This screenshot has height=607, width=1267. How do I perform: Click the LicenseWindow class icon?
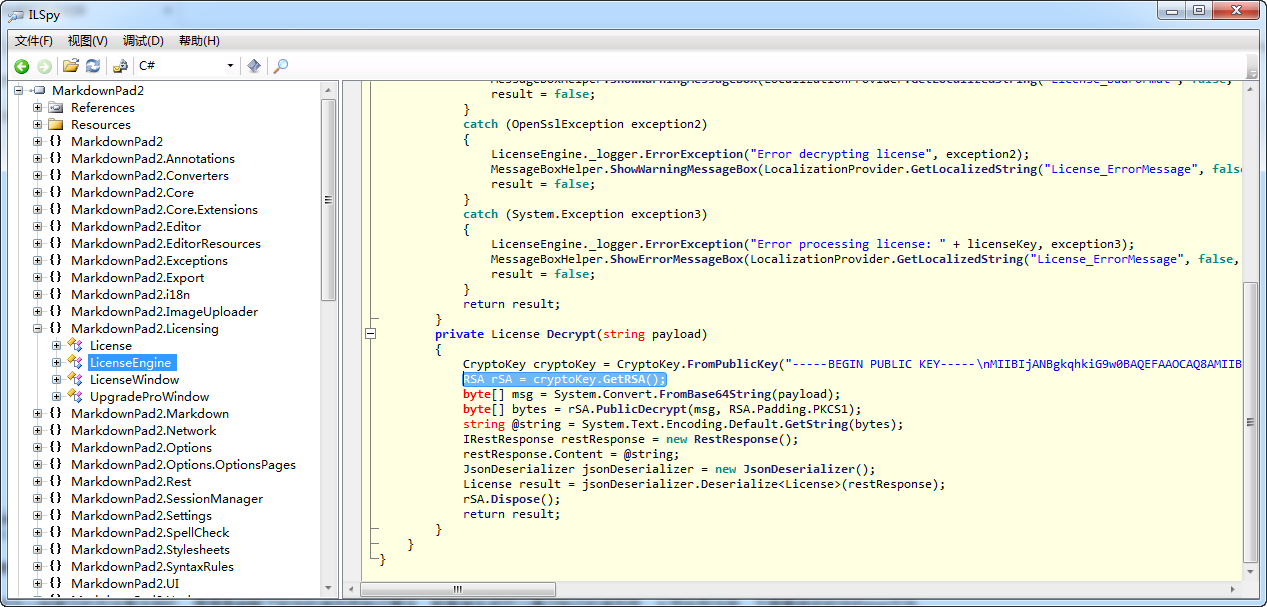pos(76,379)
